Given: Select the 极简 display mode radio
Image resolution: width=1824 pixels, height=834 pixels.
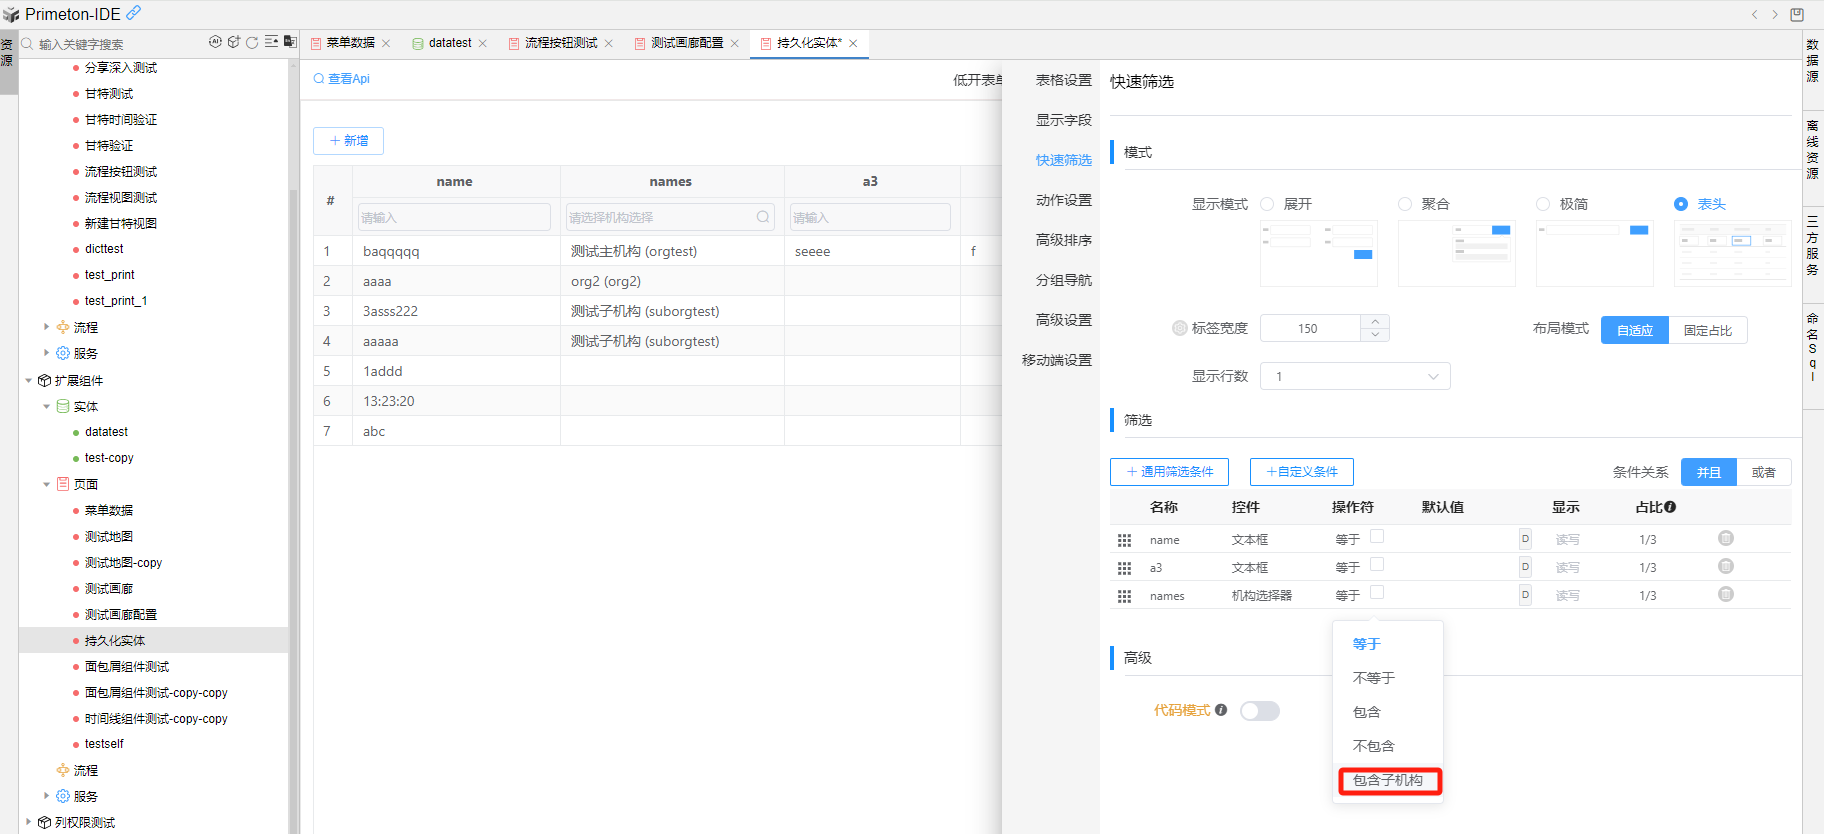Looking at the screenshot, I should point(1543,204).
